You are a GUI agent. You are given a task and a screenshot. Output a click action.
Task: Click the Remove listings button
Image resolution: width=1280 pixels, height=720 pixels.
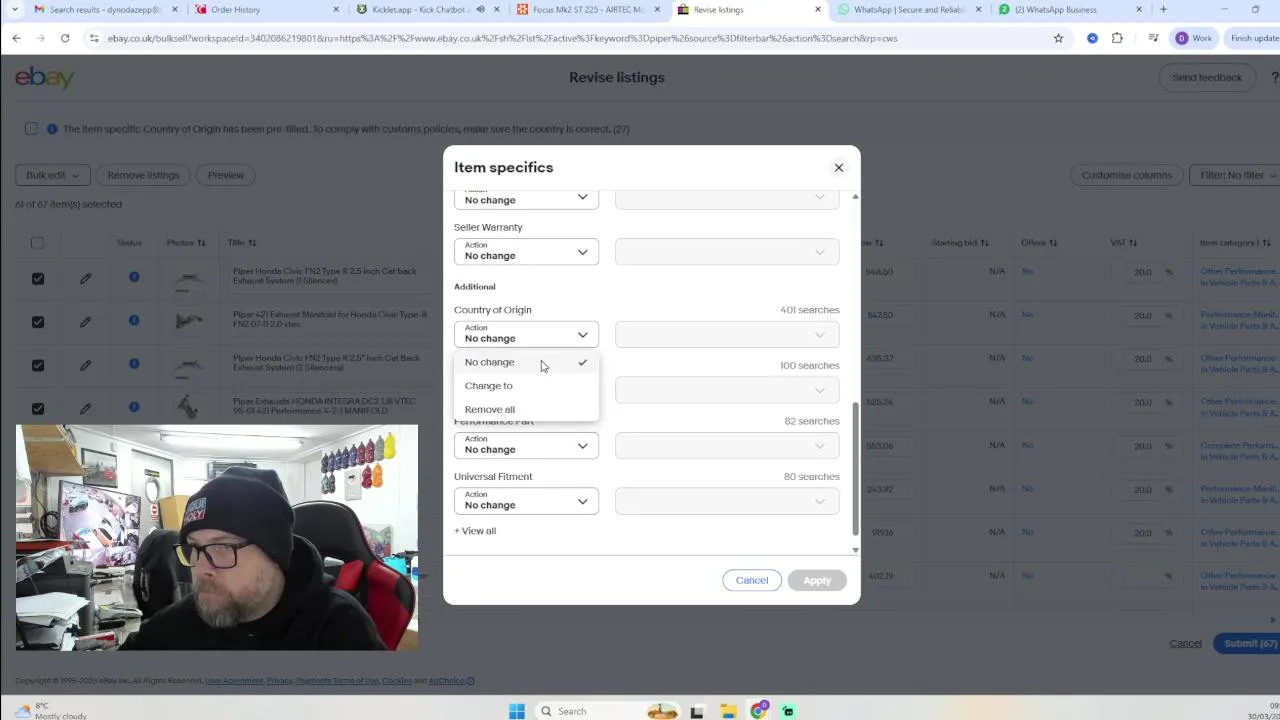coord(143,175)
